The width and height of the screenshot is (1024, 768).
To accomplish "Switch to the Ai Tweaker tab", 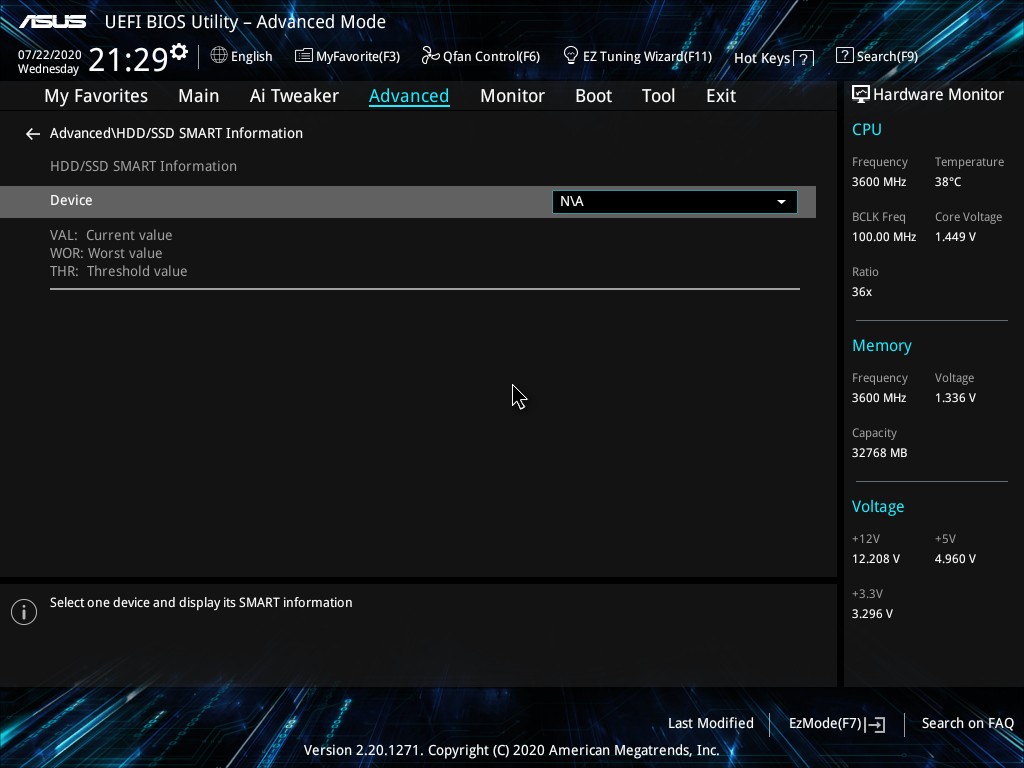I will (294, 96).
